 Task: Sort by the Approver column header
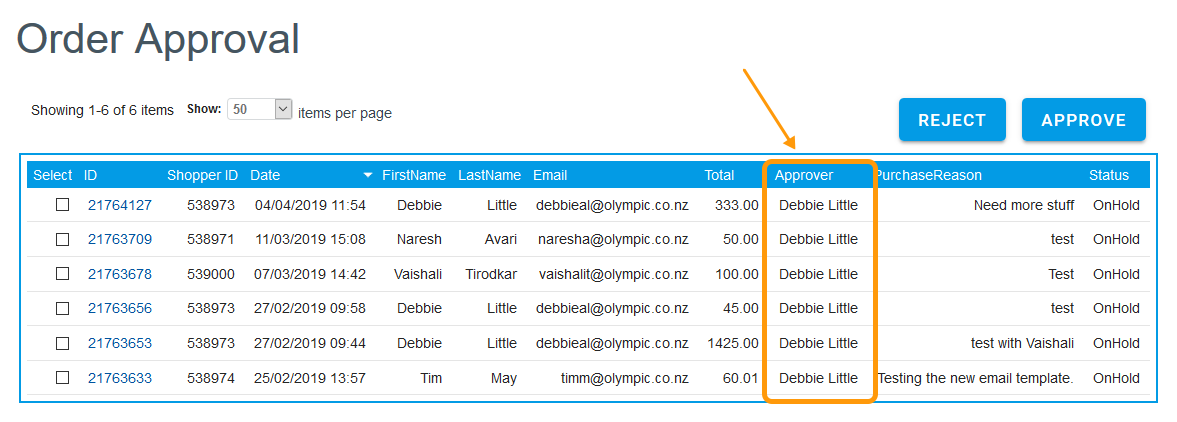coord(804,175)
